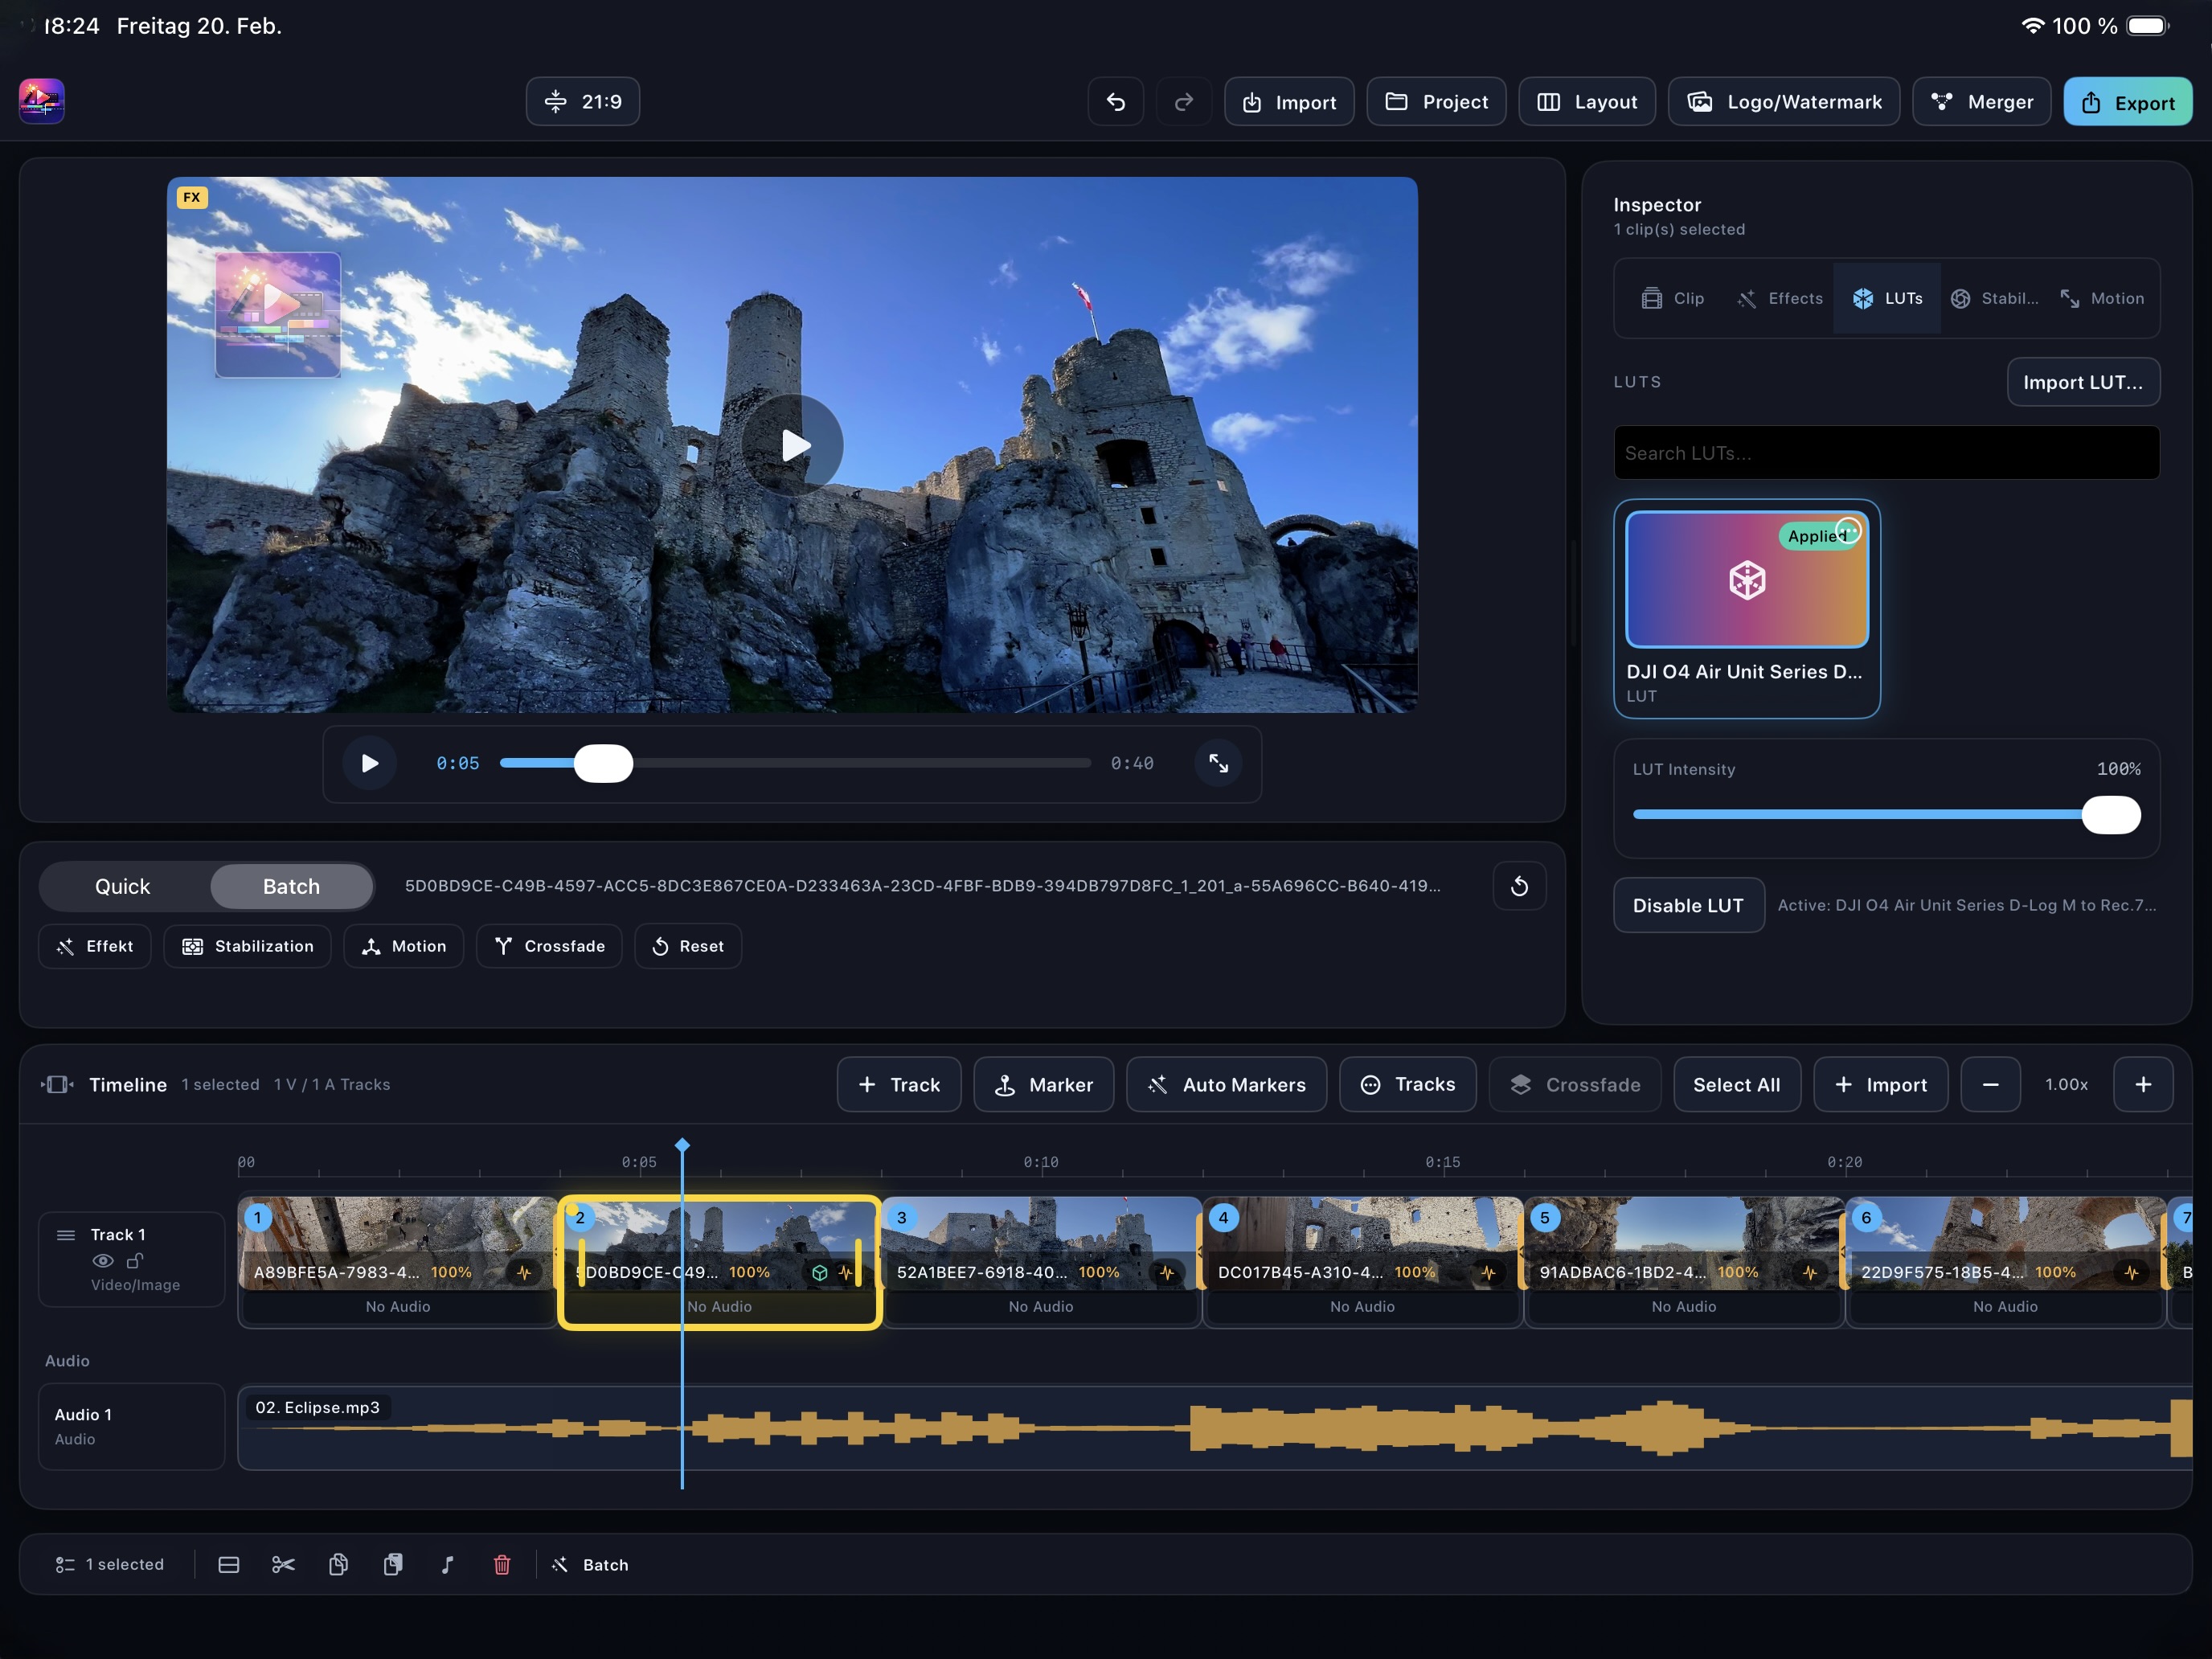Image resolution: width=2212 pixels, height=1659 pixels.
Task: Click the undo arrow icon
Action: click(x=1116, y=102)
